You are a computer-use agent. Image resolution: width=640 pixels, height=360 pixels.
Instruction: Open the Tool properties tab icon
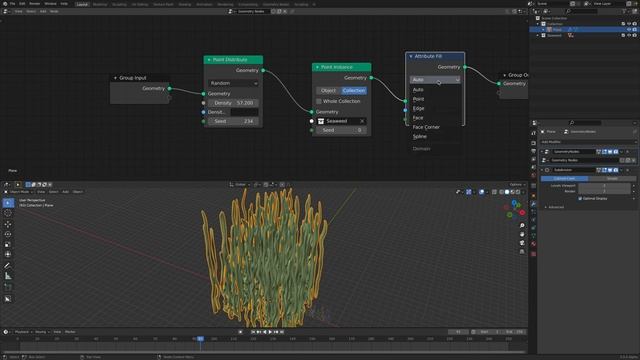point(533,133)
